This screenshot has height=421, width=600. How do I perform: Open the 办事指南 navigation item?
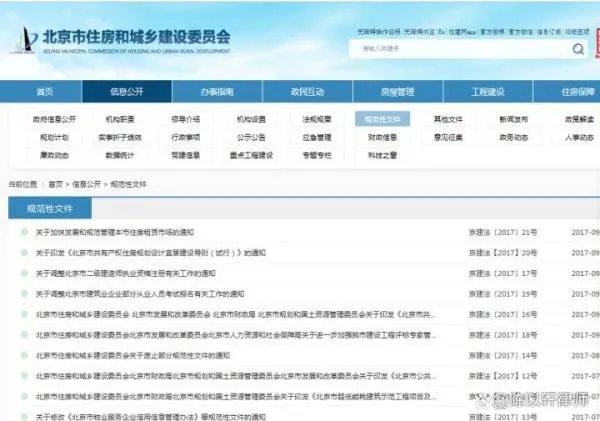217,92
